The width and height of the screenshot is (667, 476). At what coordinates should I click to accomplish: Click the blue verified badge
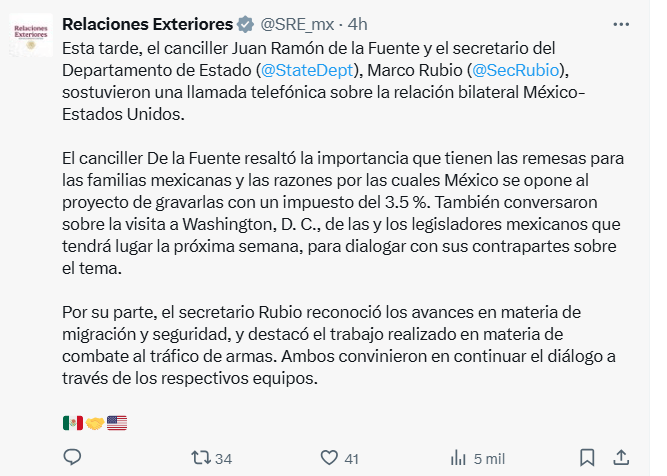245,24
